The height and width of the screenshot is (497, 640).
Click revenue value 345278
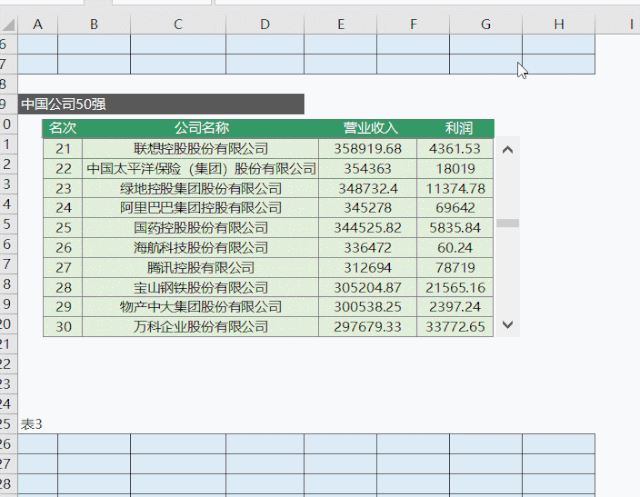coord(368,208)
